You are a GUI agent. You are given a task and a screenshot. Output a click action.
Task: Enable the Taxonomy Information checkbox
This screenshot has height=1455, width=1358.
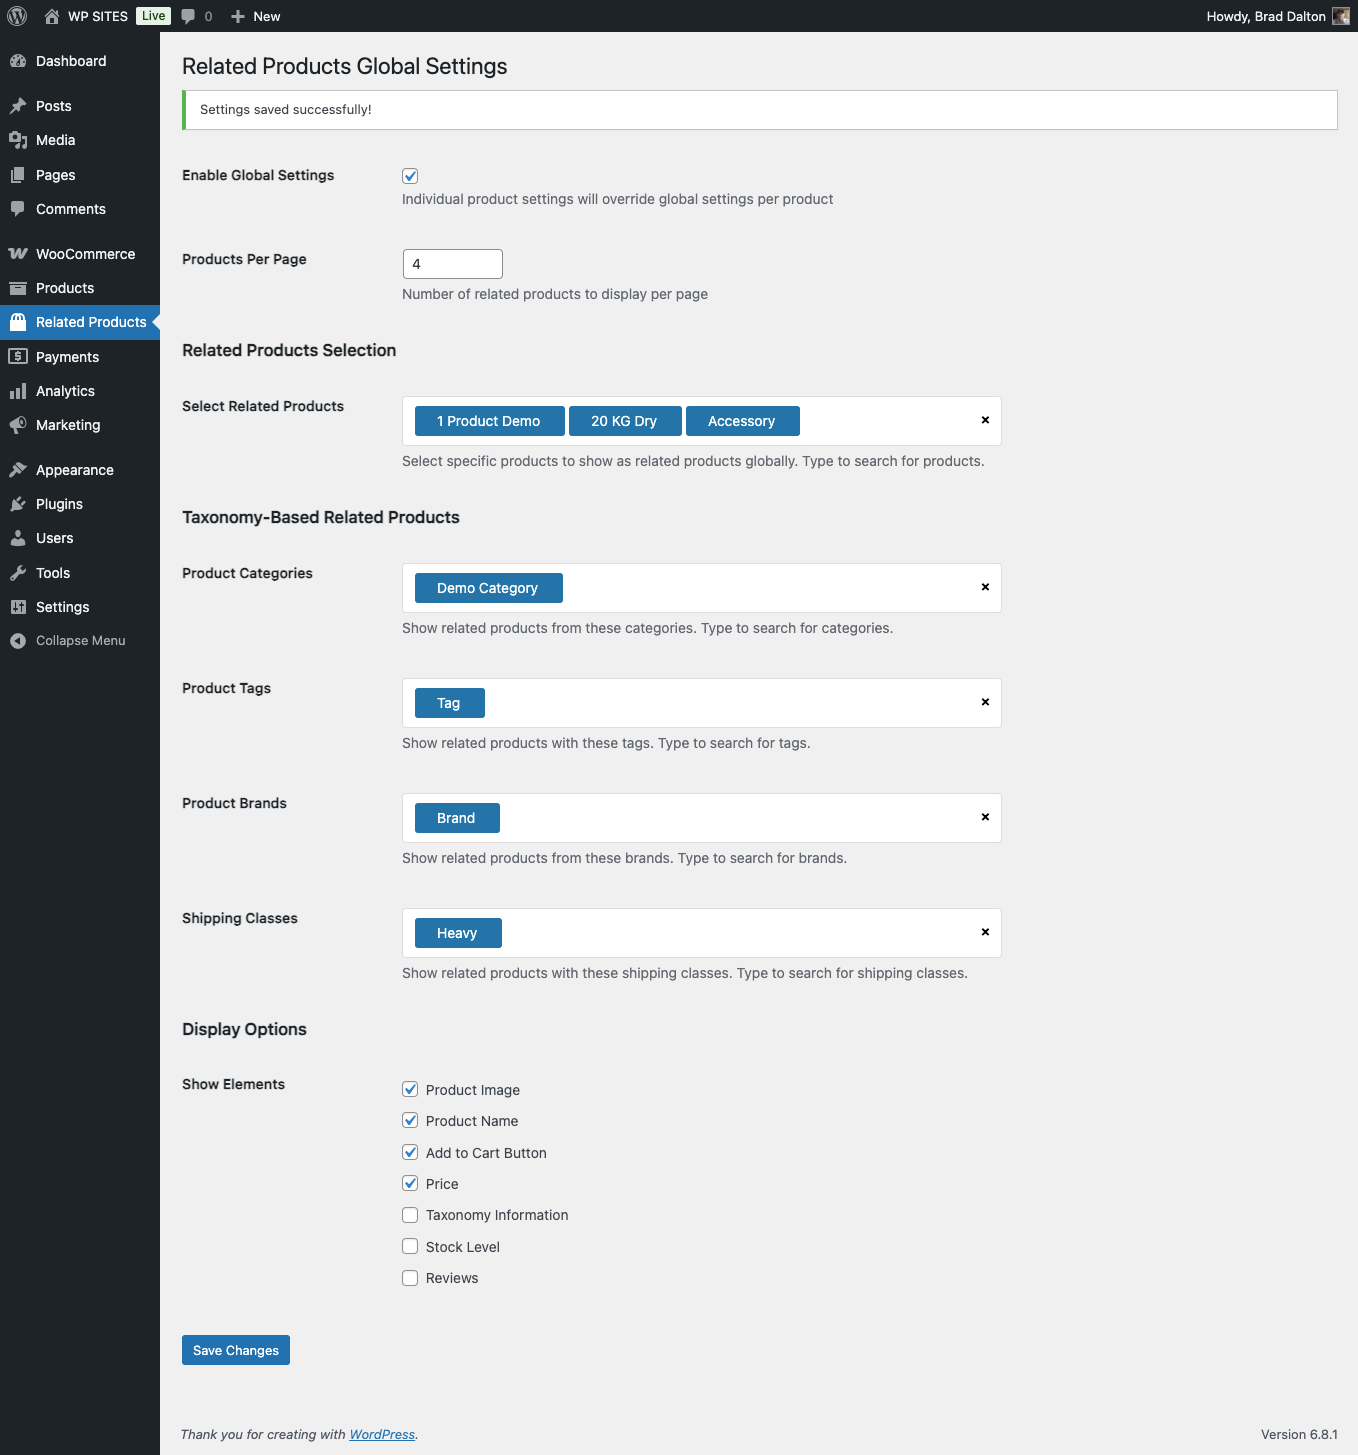[410, 1215]
